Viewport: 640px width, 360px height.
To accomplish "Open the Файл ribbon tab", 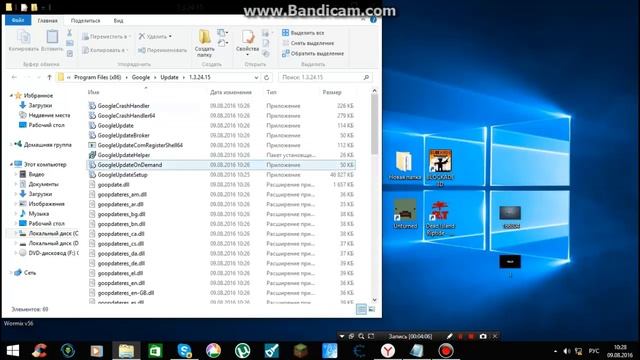I will pyautogui.click(x=18, y=20).
